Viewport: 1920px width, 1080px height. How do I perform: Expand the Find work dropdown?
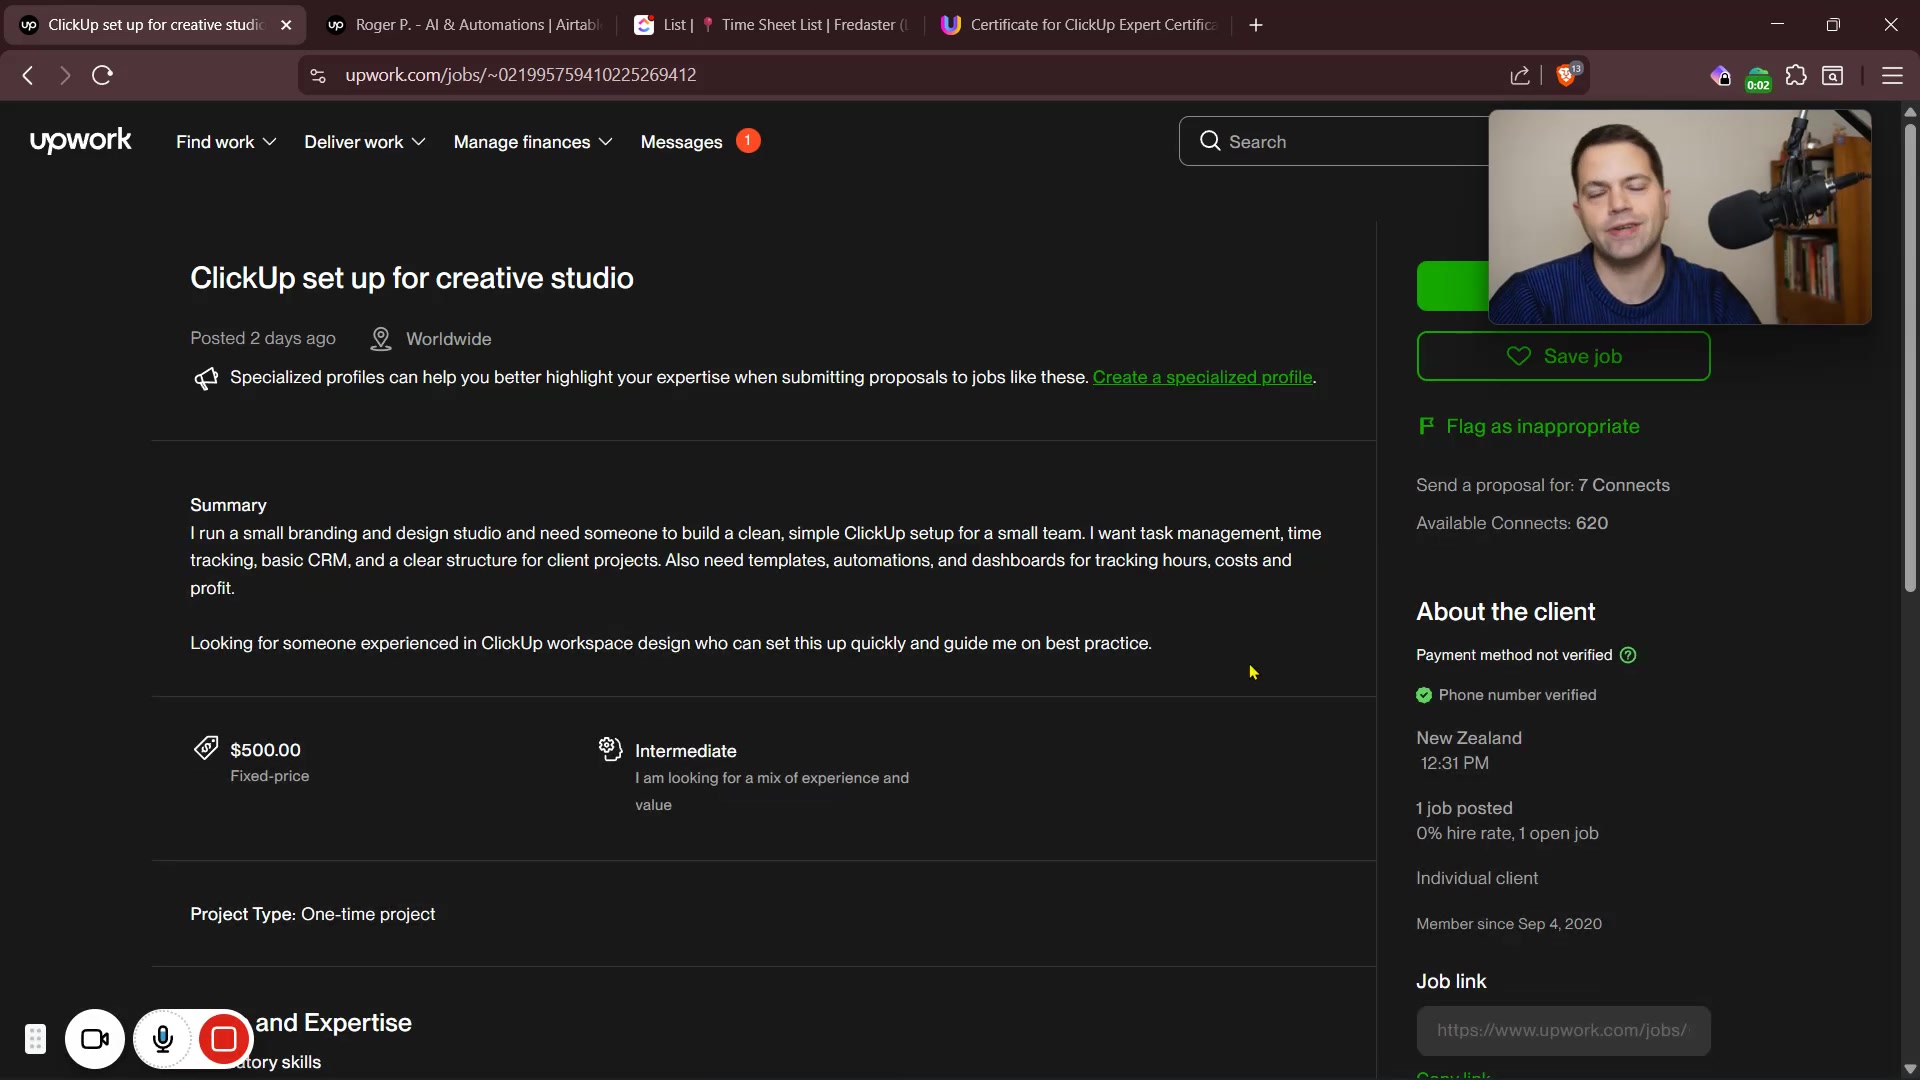[226, 142]
